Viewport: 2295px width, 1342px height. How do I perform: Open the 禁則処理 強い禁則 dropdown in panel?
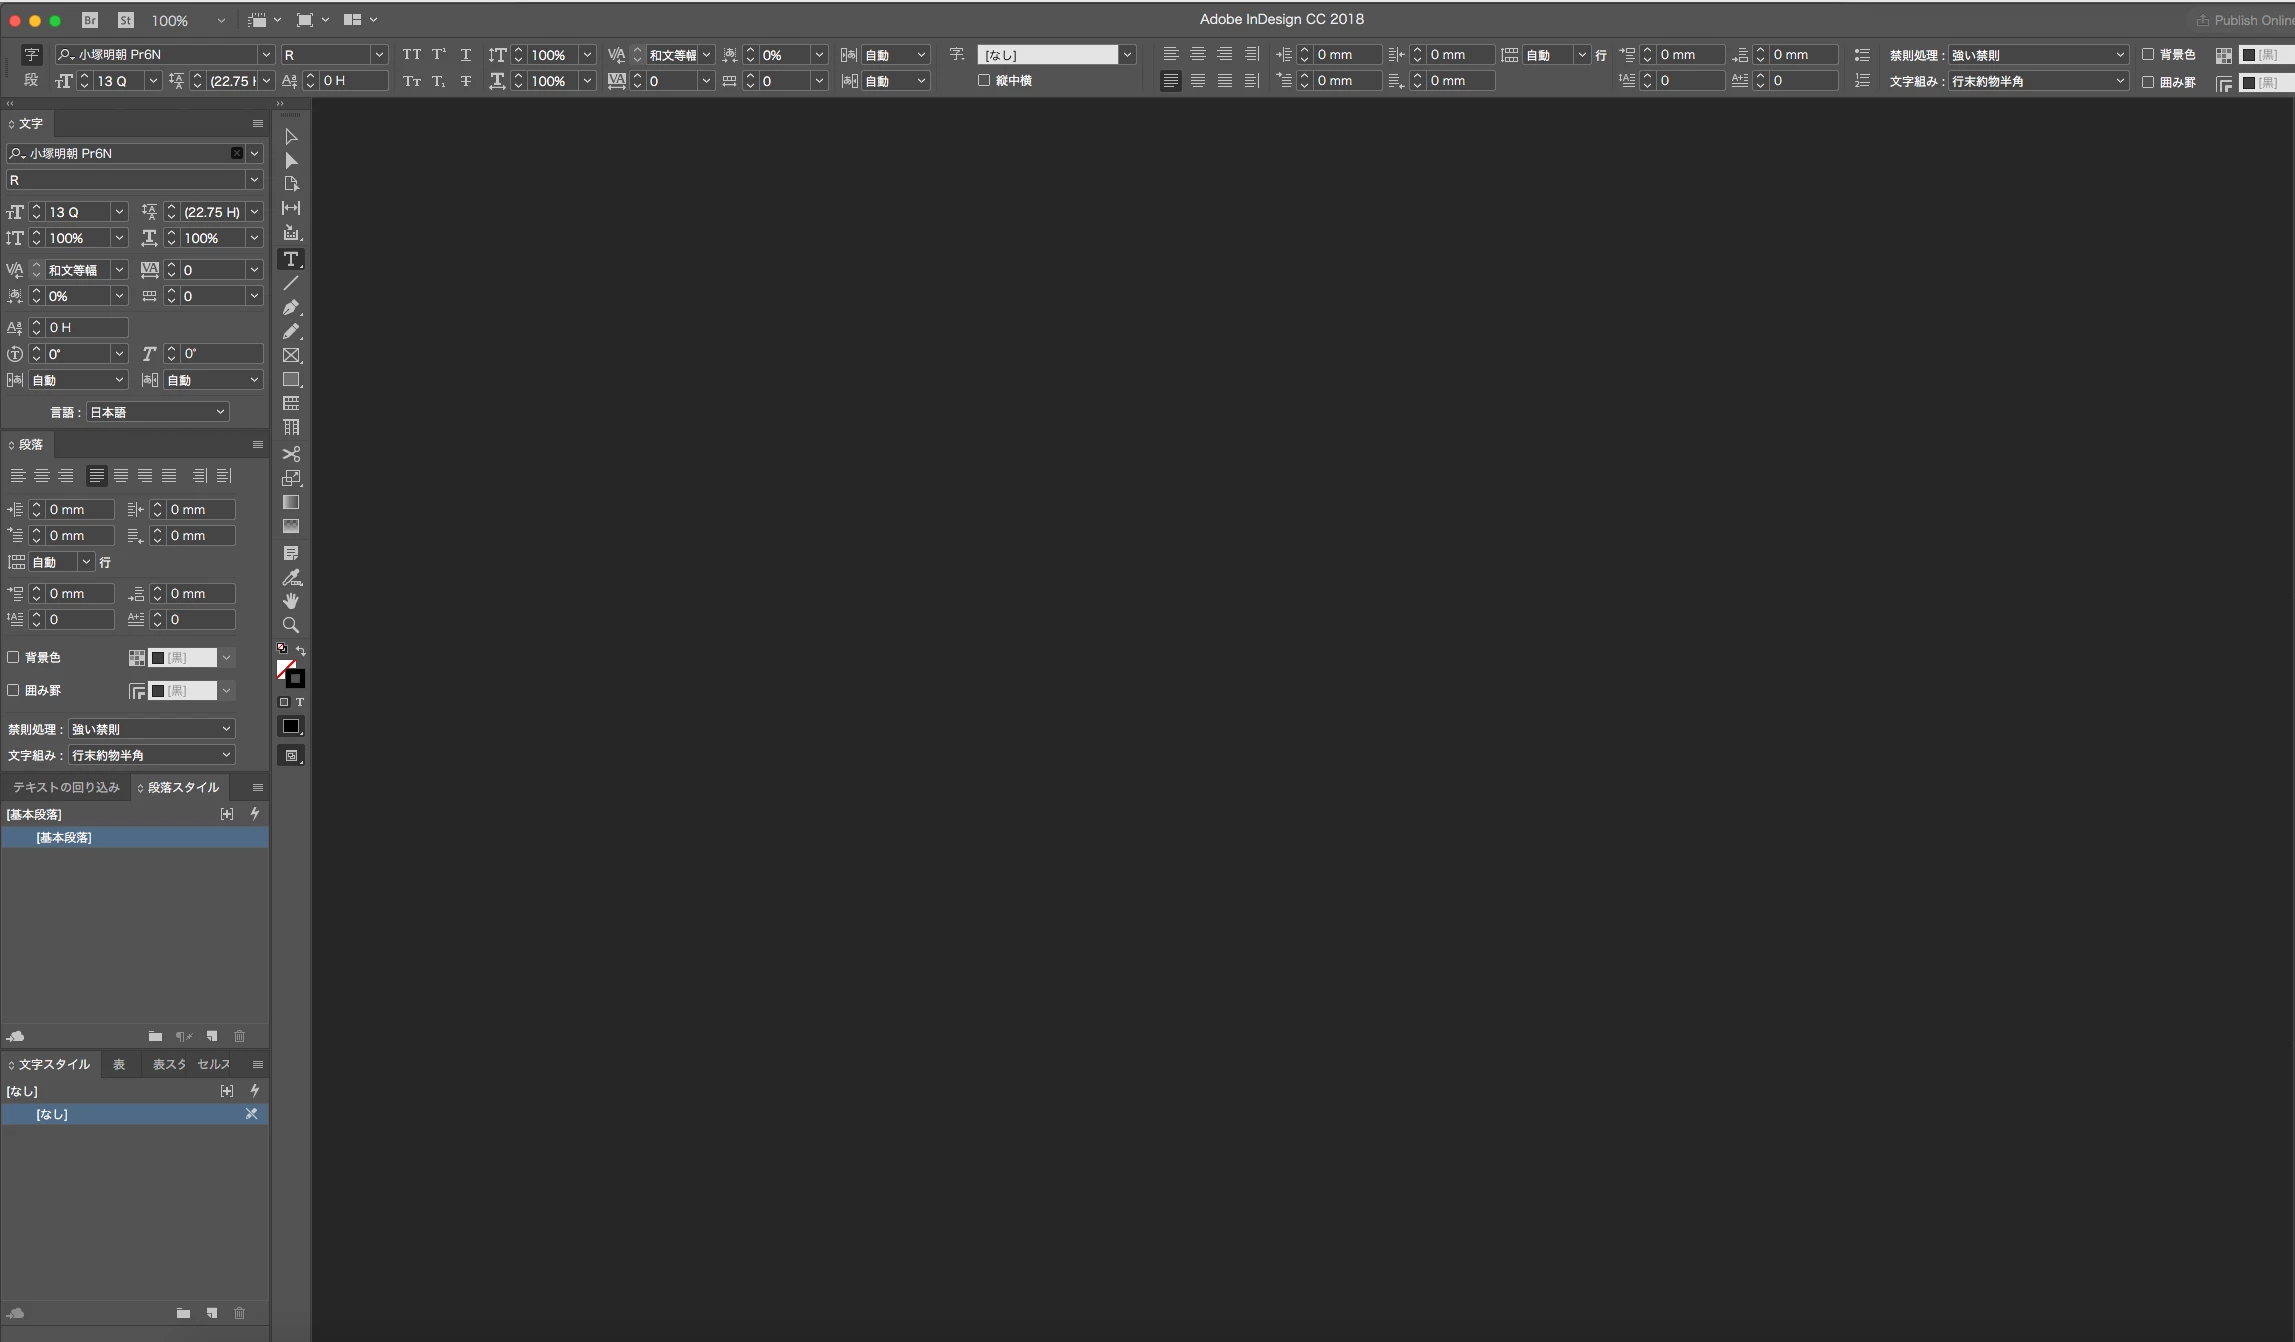point(151,729)
